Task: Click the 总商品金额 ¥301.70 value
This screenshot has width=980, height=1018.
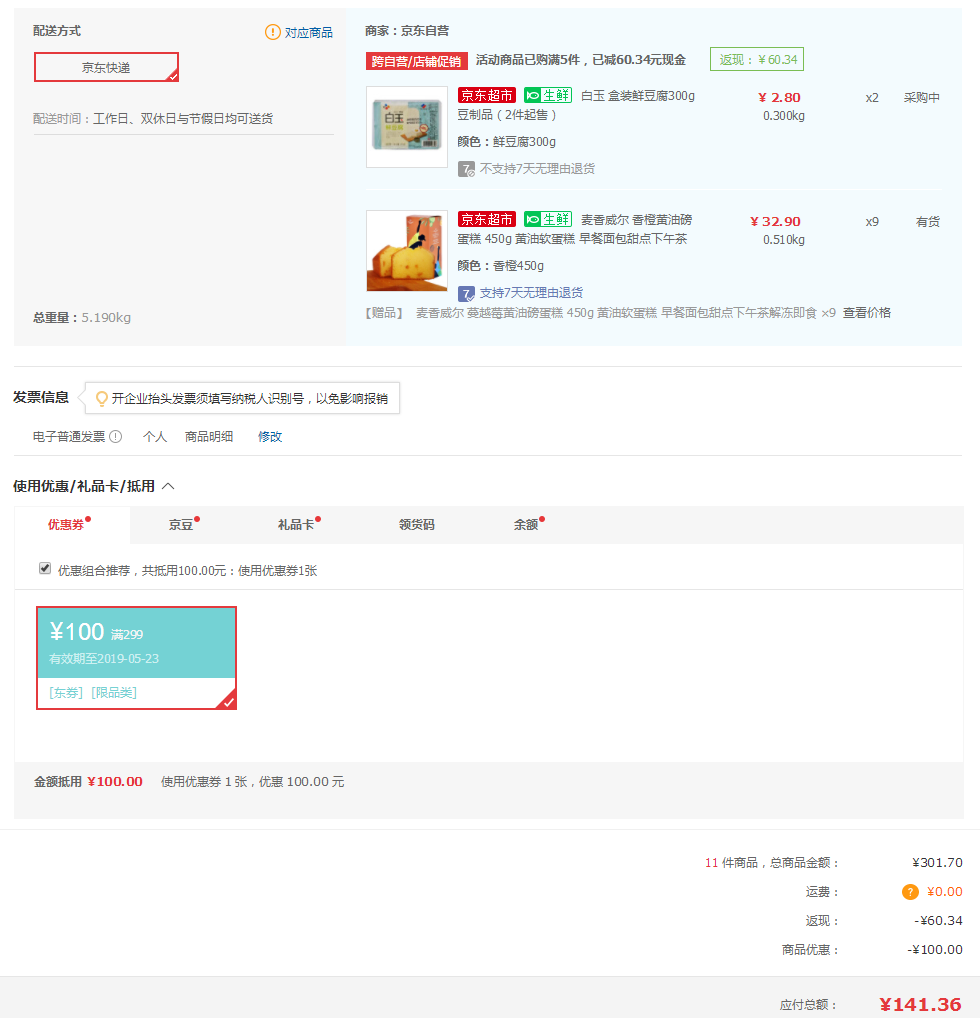Action: (x=937, y=863)
